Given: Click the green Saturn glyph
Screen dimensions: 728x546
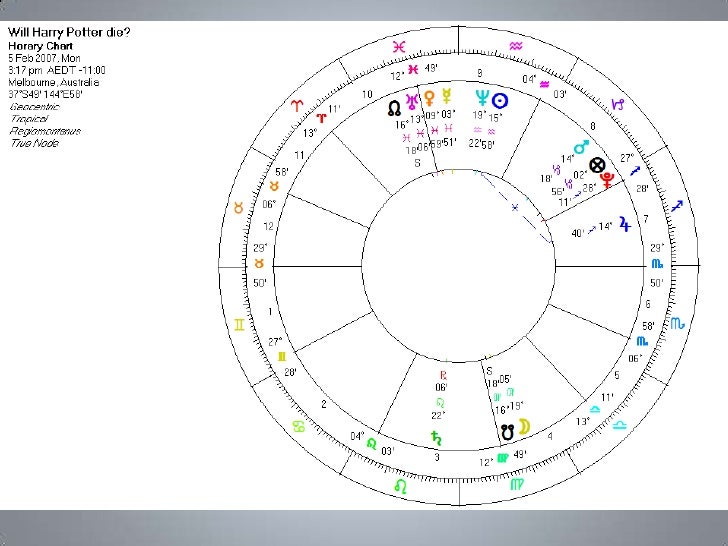Looking at the screenshot, I should pyautogui.click(x=436, y=438).
